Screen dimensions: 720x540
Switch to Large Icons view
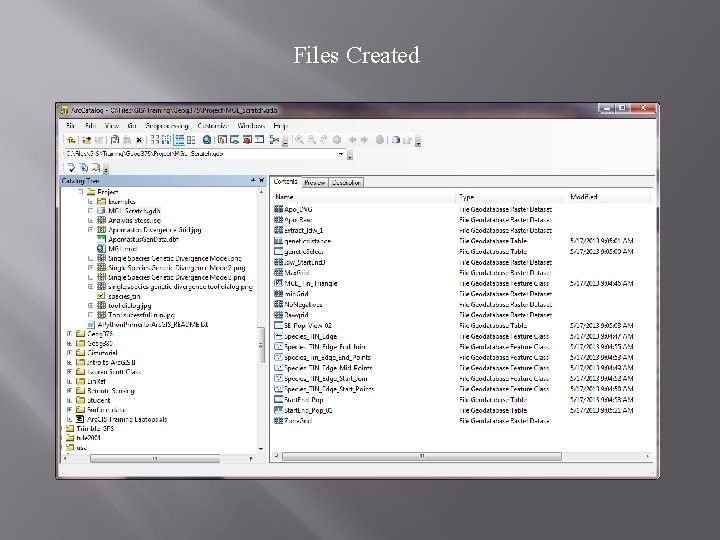pyautogui.click(x=155, y=140)
